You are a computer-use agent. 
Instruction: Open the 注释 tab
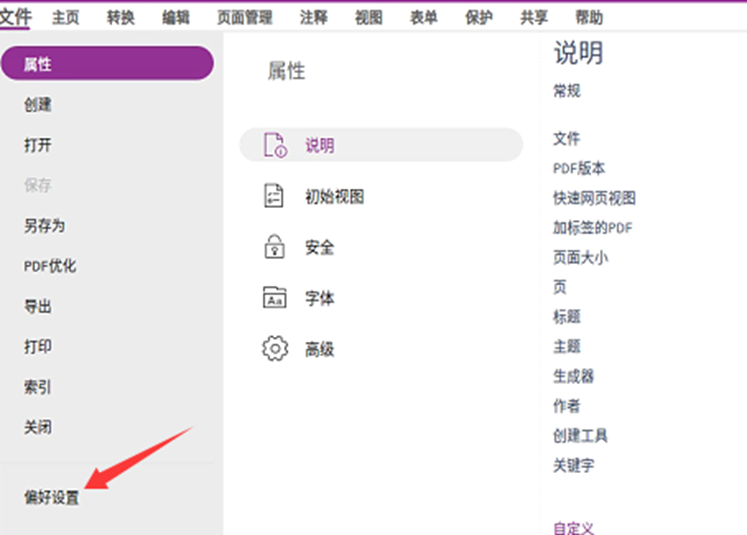pos(313,17)
